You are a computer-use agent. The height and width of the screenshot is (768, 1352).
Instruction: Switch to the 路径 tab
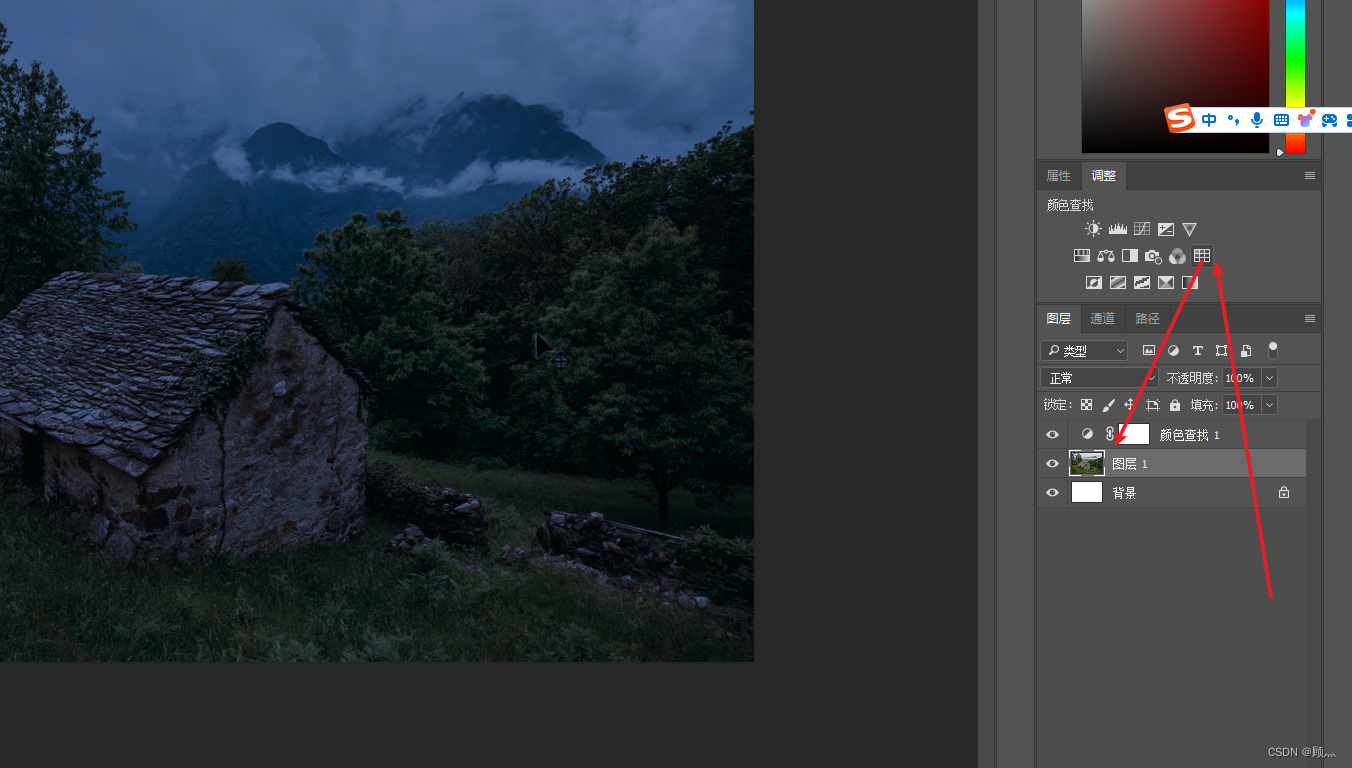1147,319
